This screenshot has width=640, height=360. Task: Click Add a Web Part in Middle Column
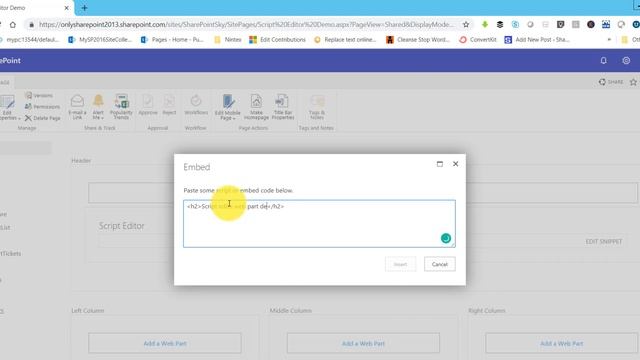[363, 343]
